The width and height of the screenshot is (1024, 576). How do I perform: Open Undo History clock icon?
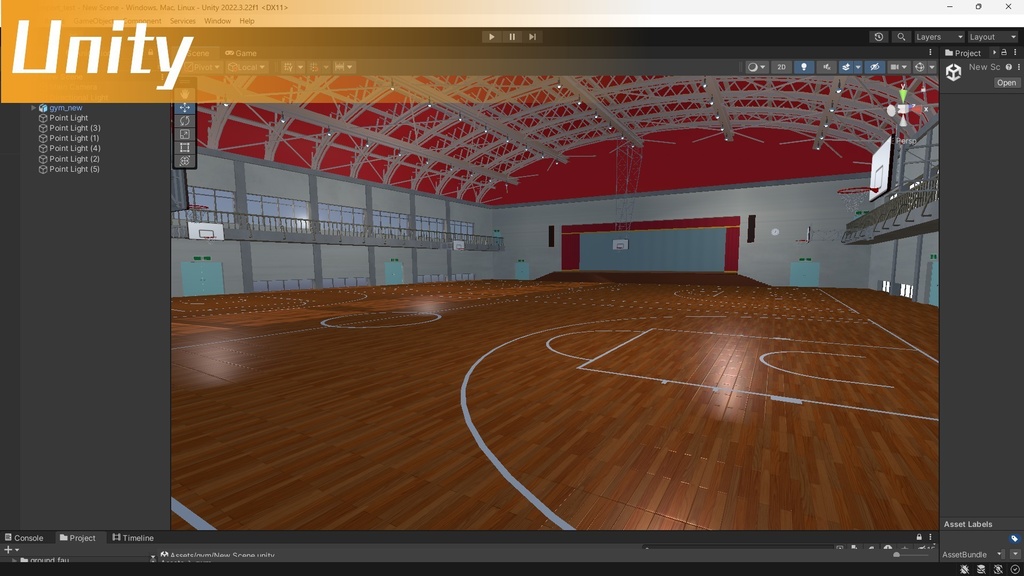tap(878, 37)
